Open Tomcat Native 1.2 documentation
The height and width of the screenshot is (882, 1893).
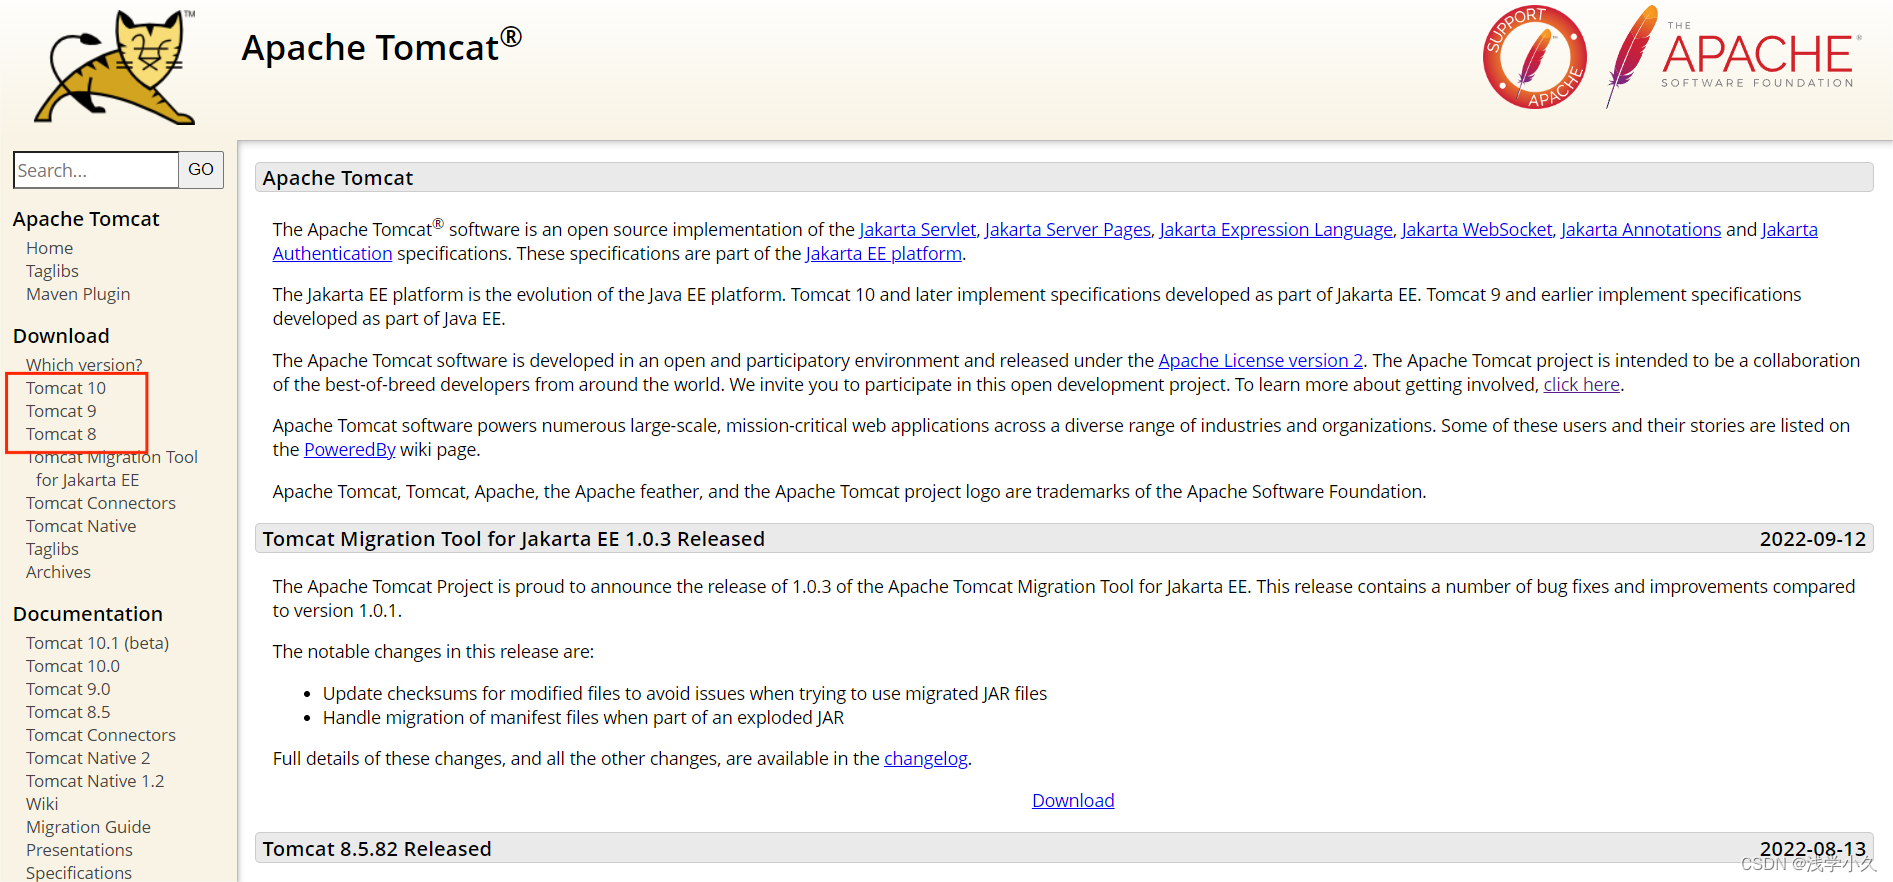pos(95,781)
